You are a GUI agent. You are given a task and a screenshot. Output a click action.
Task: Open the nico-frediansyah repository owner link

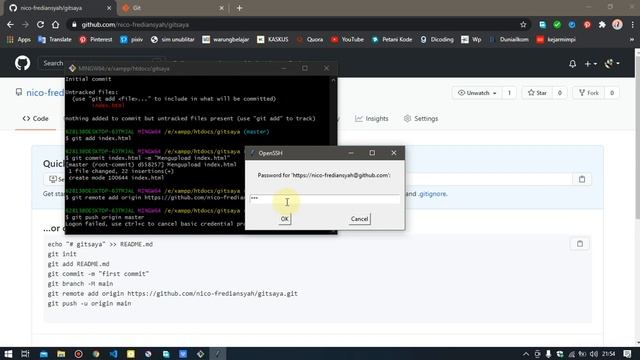point(45,93)
